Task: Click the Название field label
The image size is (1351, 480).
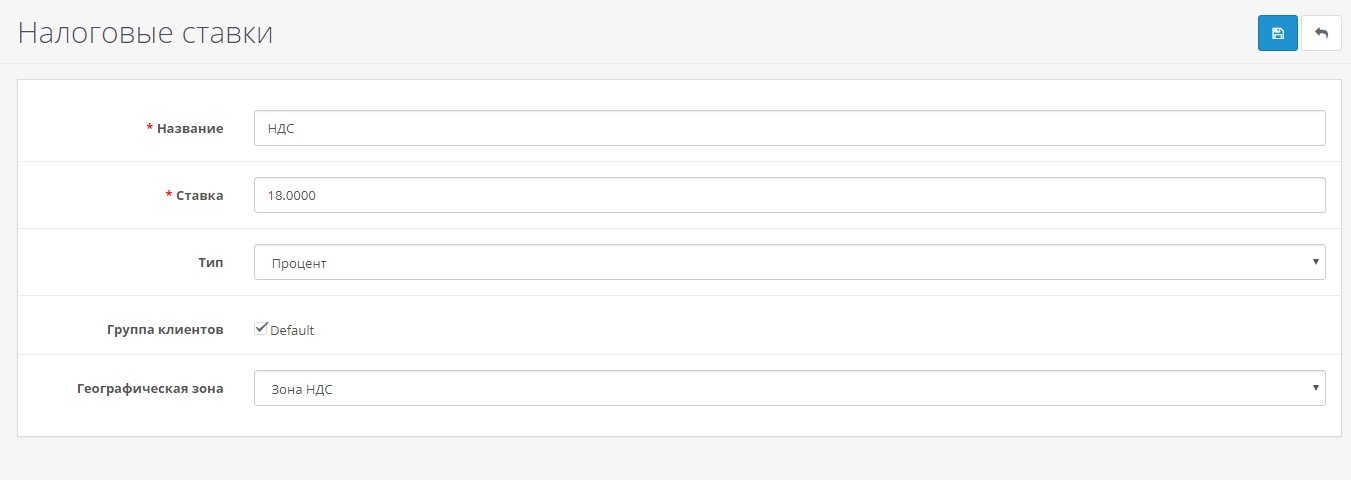Action: point(190,128)
